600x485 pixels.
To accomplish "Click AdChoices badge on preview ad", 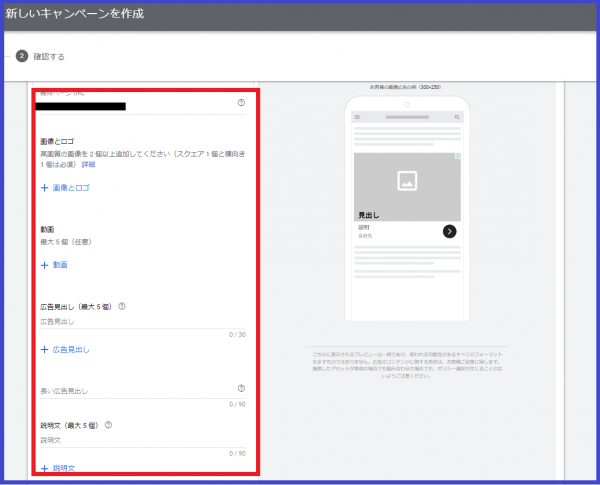I will tap(457, 157).
